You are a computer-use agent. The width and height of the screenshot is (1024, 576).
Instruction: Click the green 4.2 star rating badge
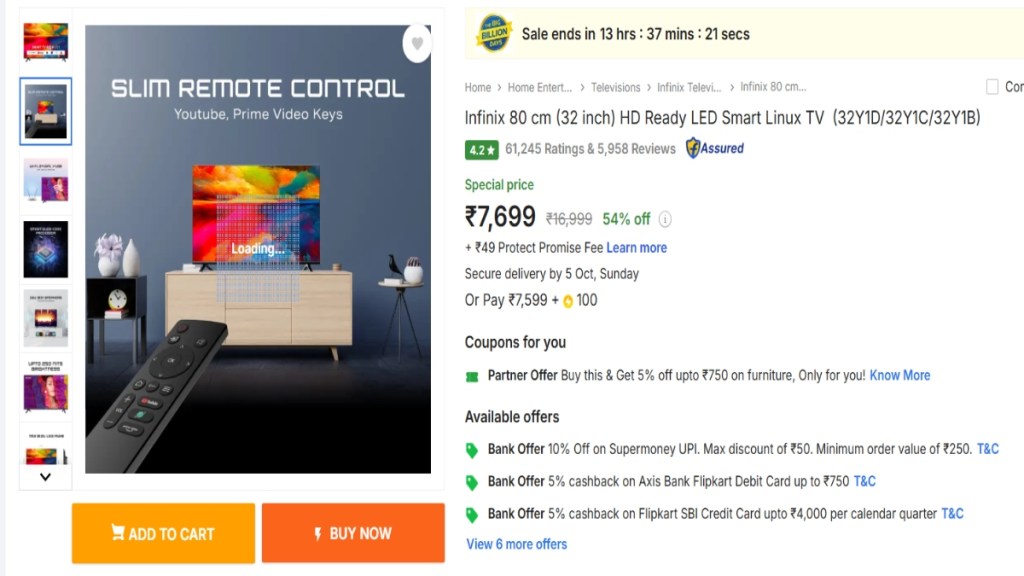pos(481,150)
